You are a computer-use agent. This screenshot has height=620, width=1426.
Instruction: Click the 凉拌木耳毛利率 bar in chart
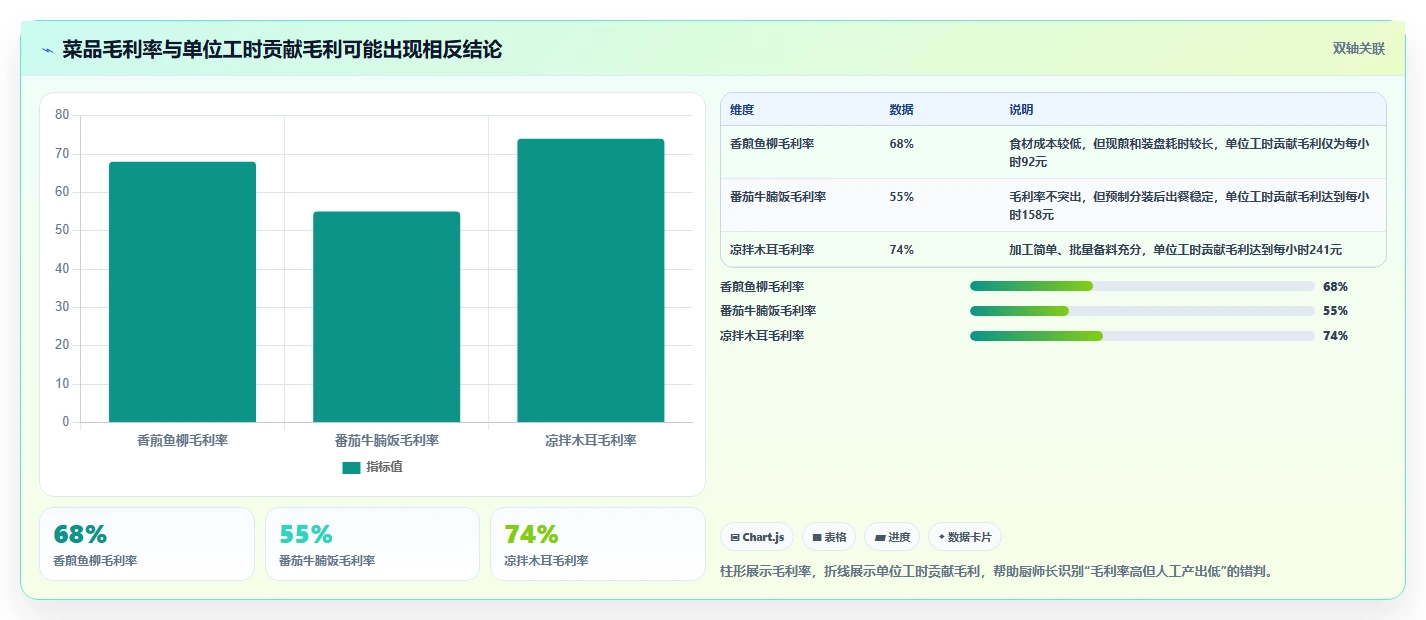[x=591, y=280]
